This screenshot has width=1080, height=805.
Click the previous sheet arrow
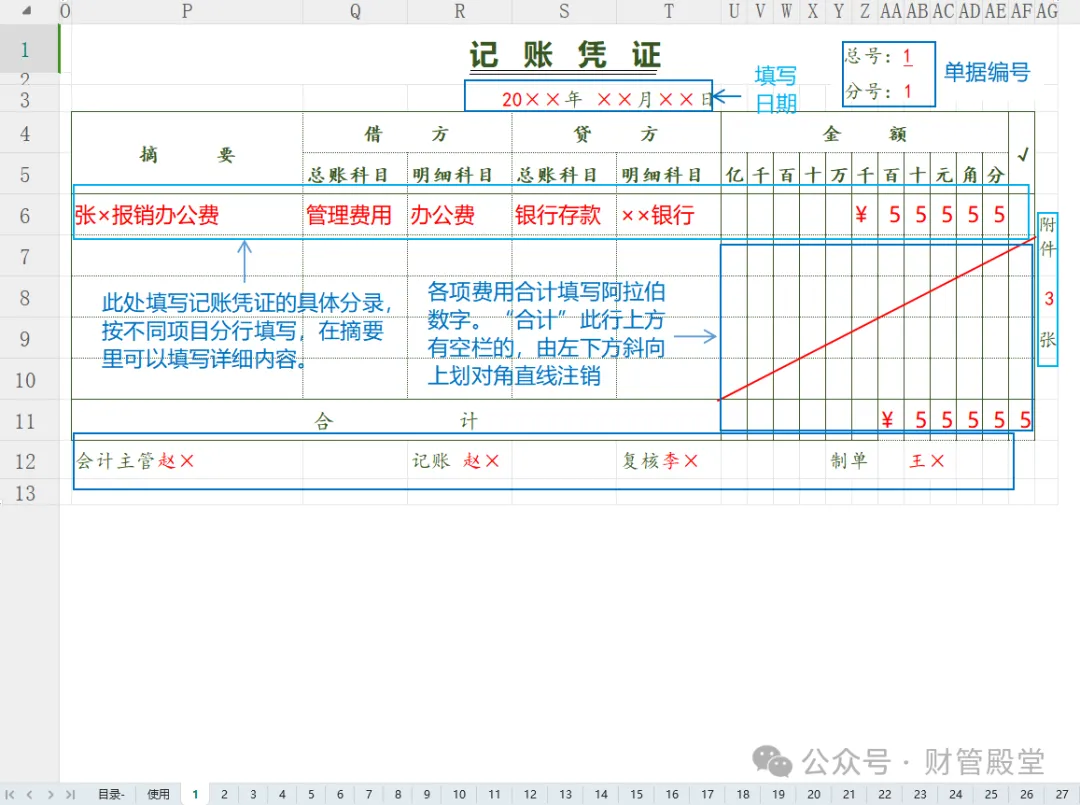coord(30,794)
